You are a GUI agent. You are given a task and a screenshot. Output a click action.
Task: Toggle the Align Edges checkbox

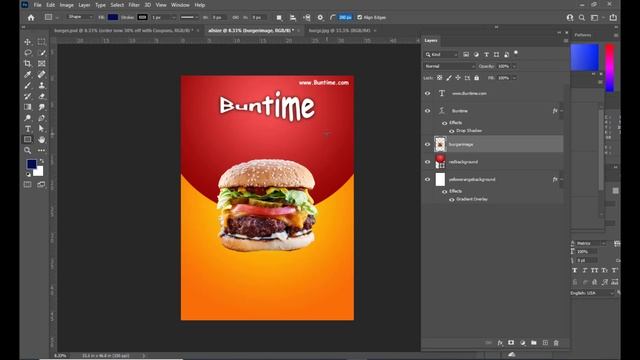(x=360, y=18)
